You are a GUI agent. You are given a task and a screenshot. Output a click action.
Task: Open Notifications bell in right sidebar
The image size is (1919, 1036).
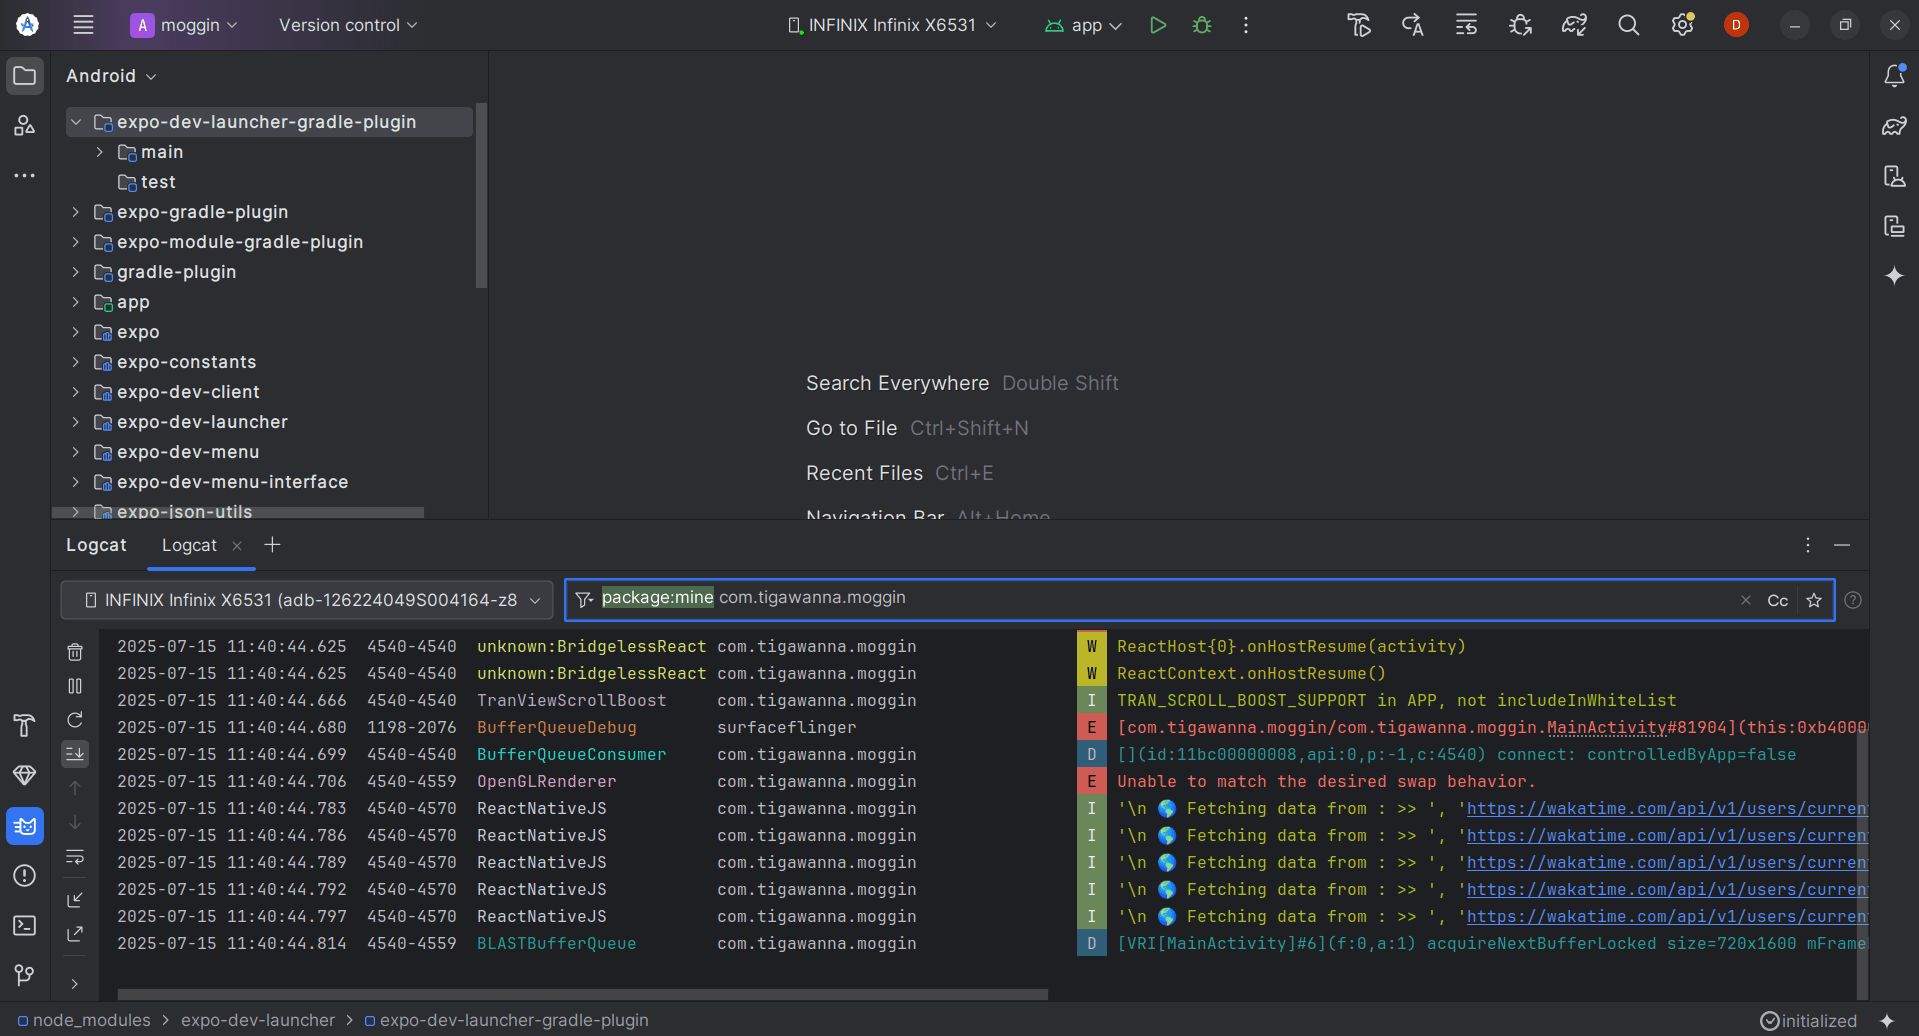coord(1894,76)
